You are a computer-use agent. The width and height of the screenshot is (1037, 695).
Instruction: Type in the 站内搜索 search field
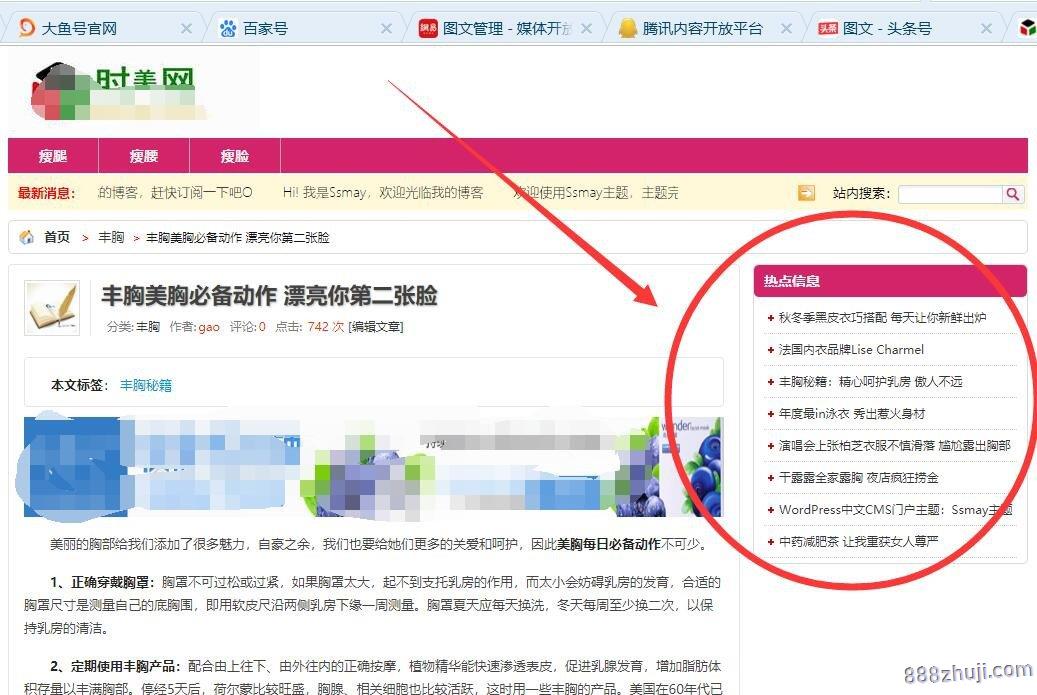[x=949, y=194]
